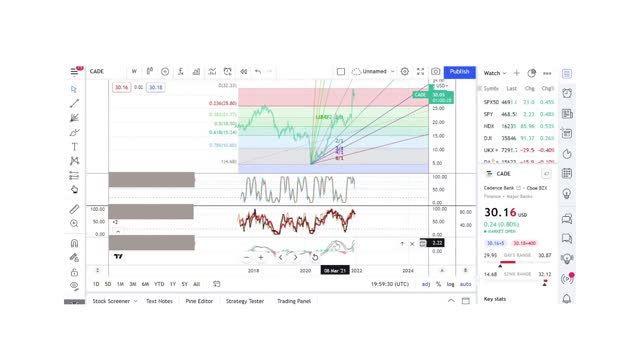Viewport: 640px width, 360px height.
Task: Open the Indicators fx menu
Action: point(180,71)
